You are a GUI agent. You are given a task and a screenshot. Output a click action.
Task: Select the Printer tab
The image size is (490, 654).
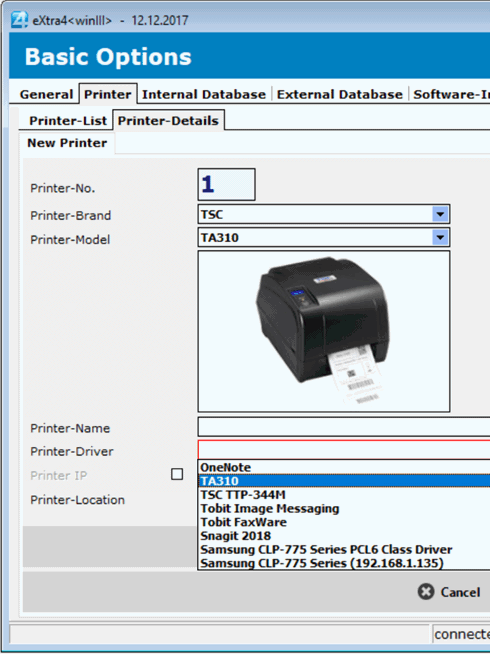click(x=108, y=94)
